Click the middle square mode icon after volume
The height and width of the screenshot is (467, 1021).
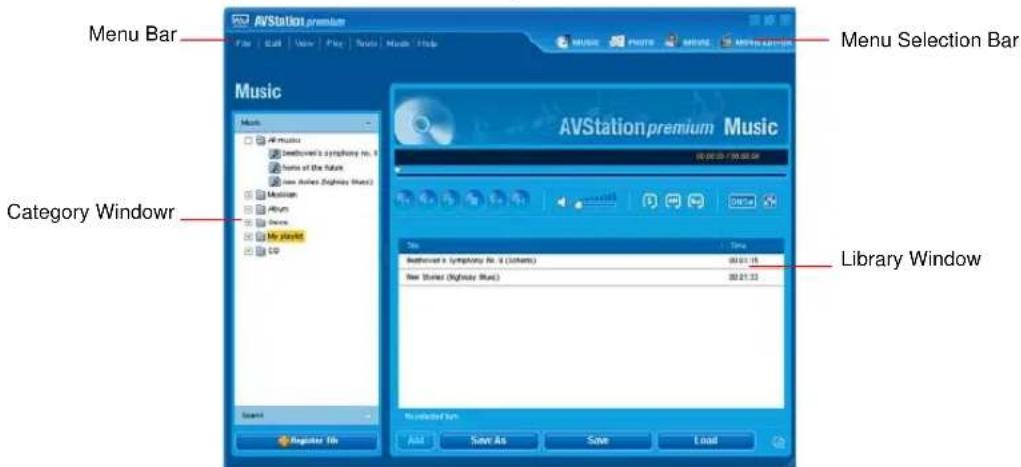[x=672, y=201]
